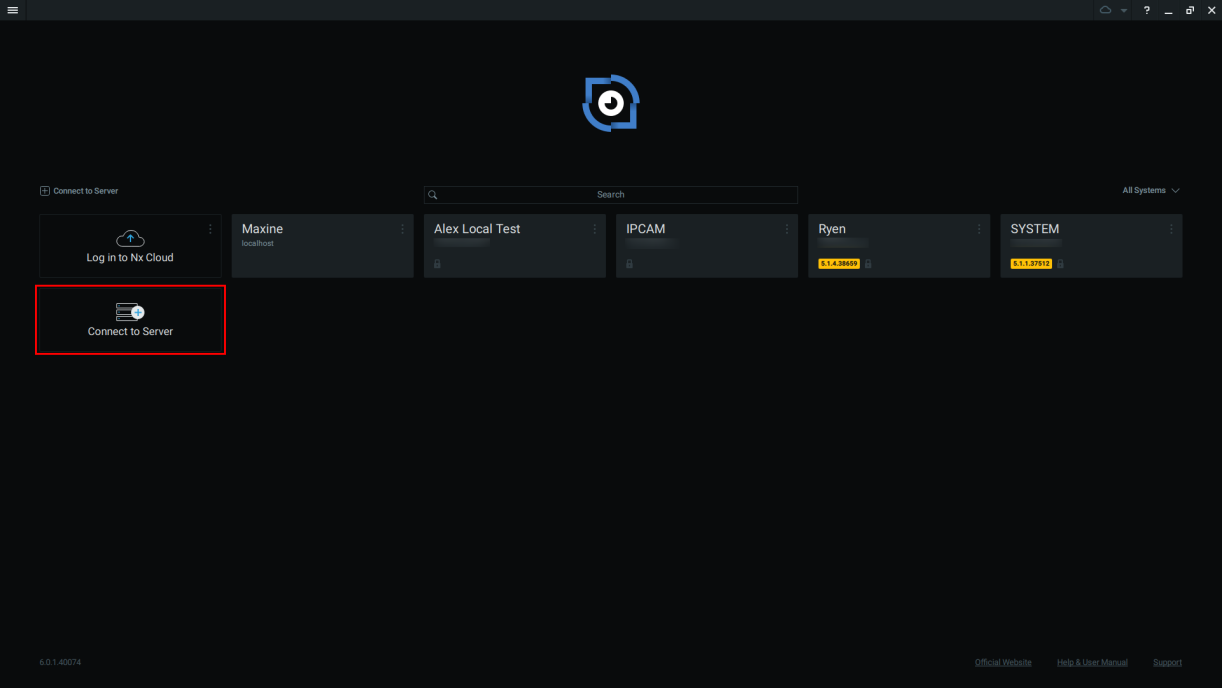Click the lock icon on Ryen tile
This screenshot has height=688, width=1222.
pos(868,264)
